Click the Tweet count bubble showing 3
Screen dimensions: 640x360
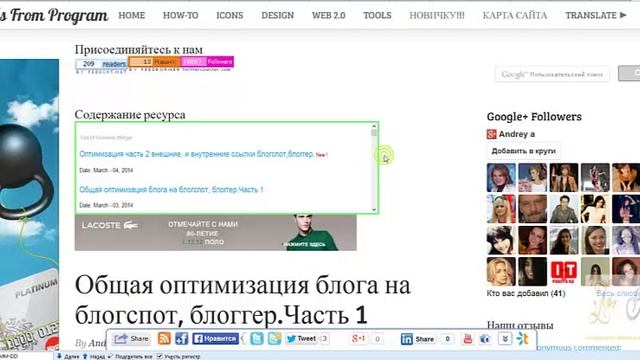[324, 338]
